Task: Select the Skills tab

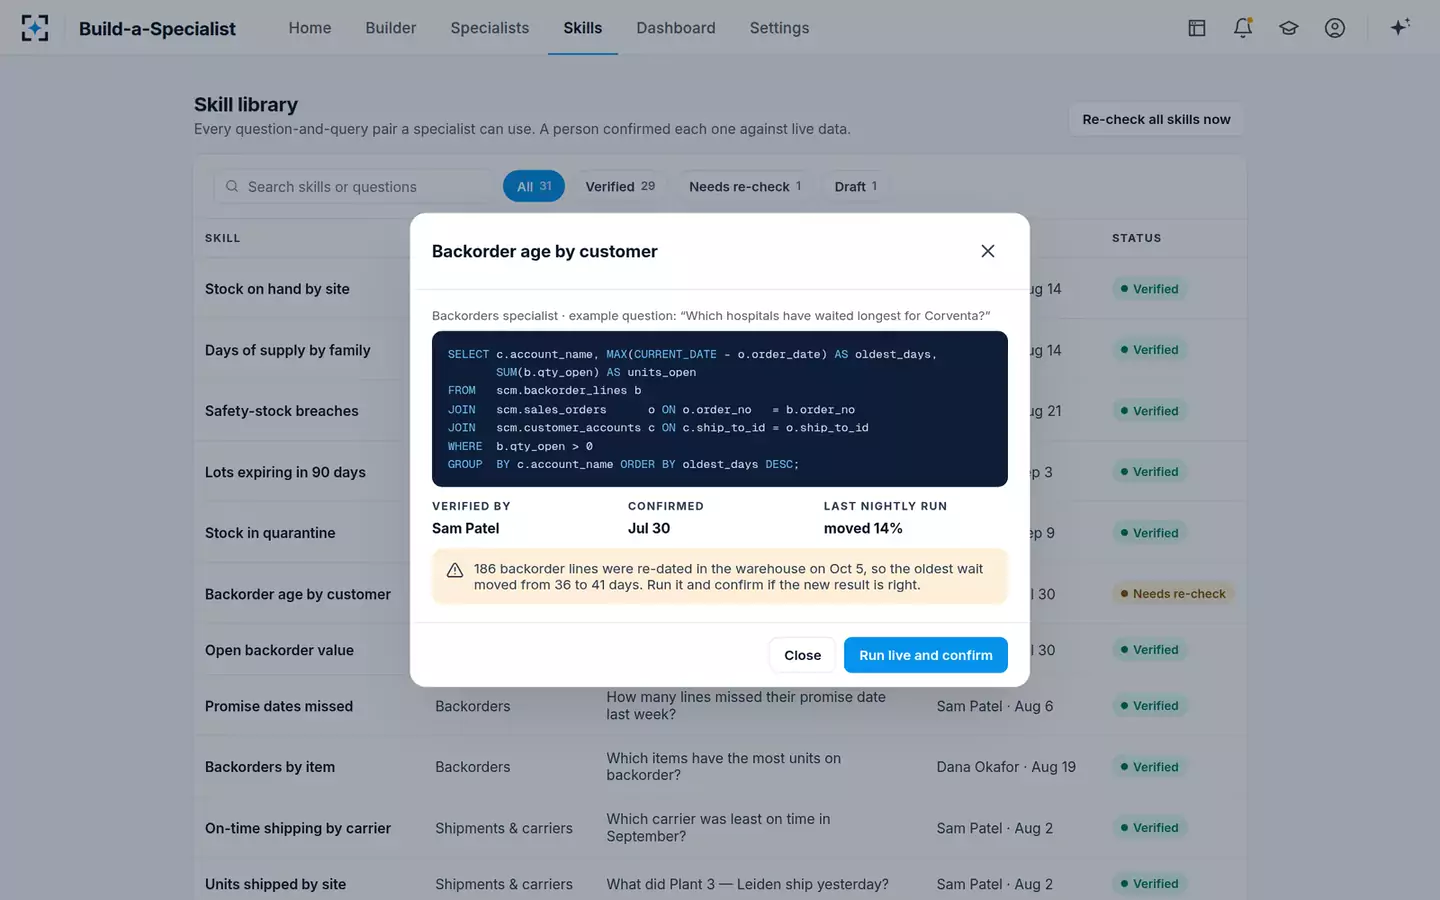Action: 583,28
